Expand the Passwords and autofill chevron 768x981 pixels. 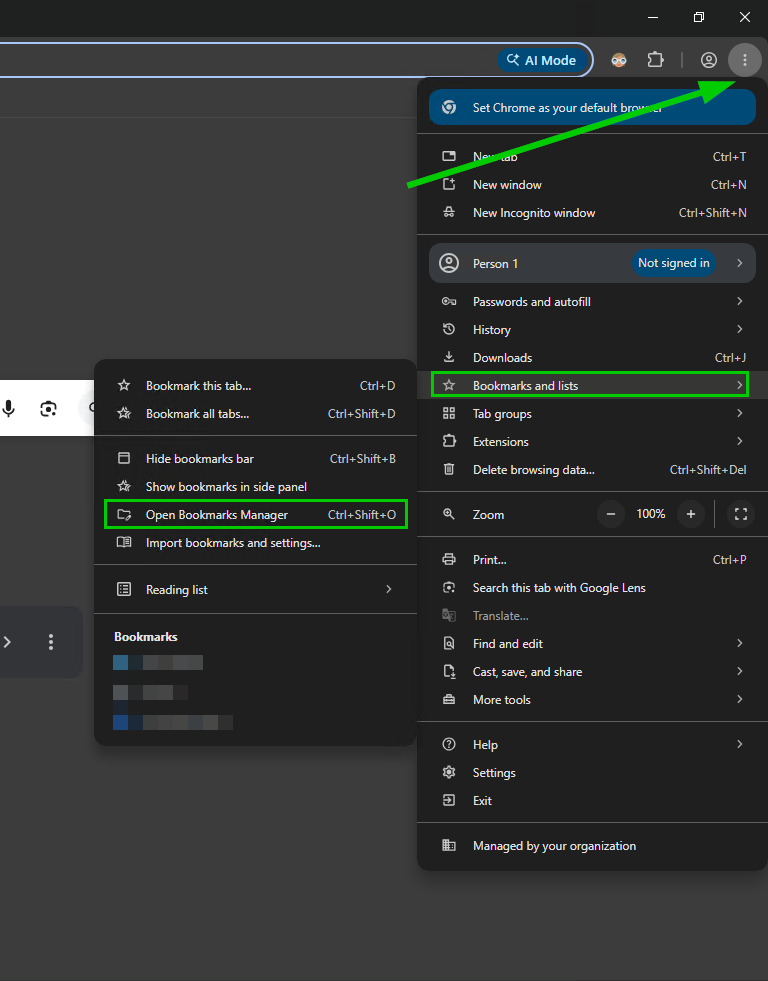tap(740, 301)
